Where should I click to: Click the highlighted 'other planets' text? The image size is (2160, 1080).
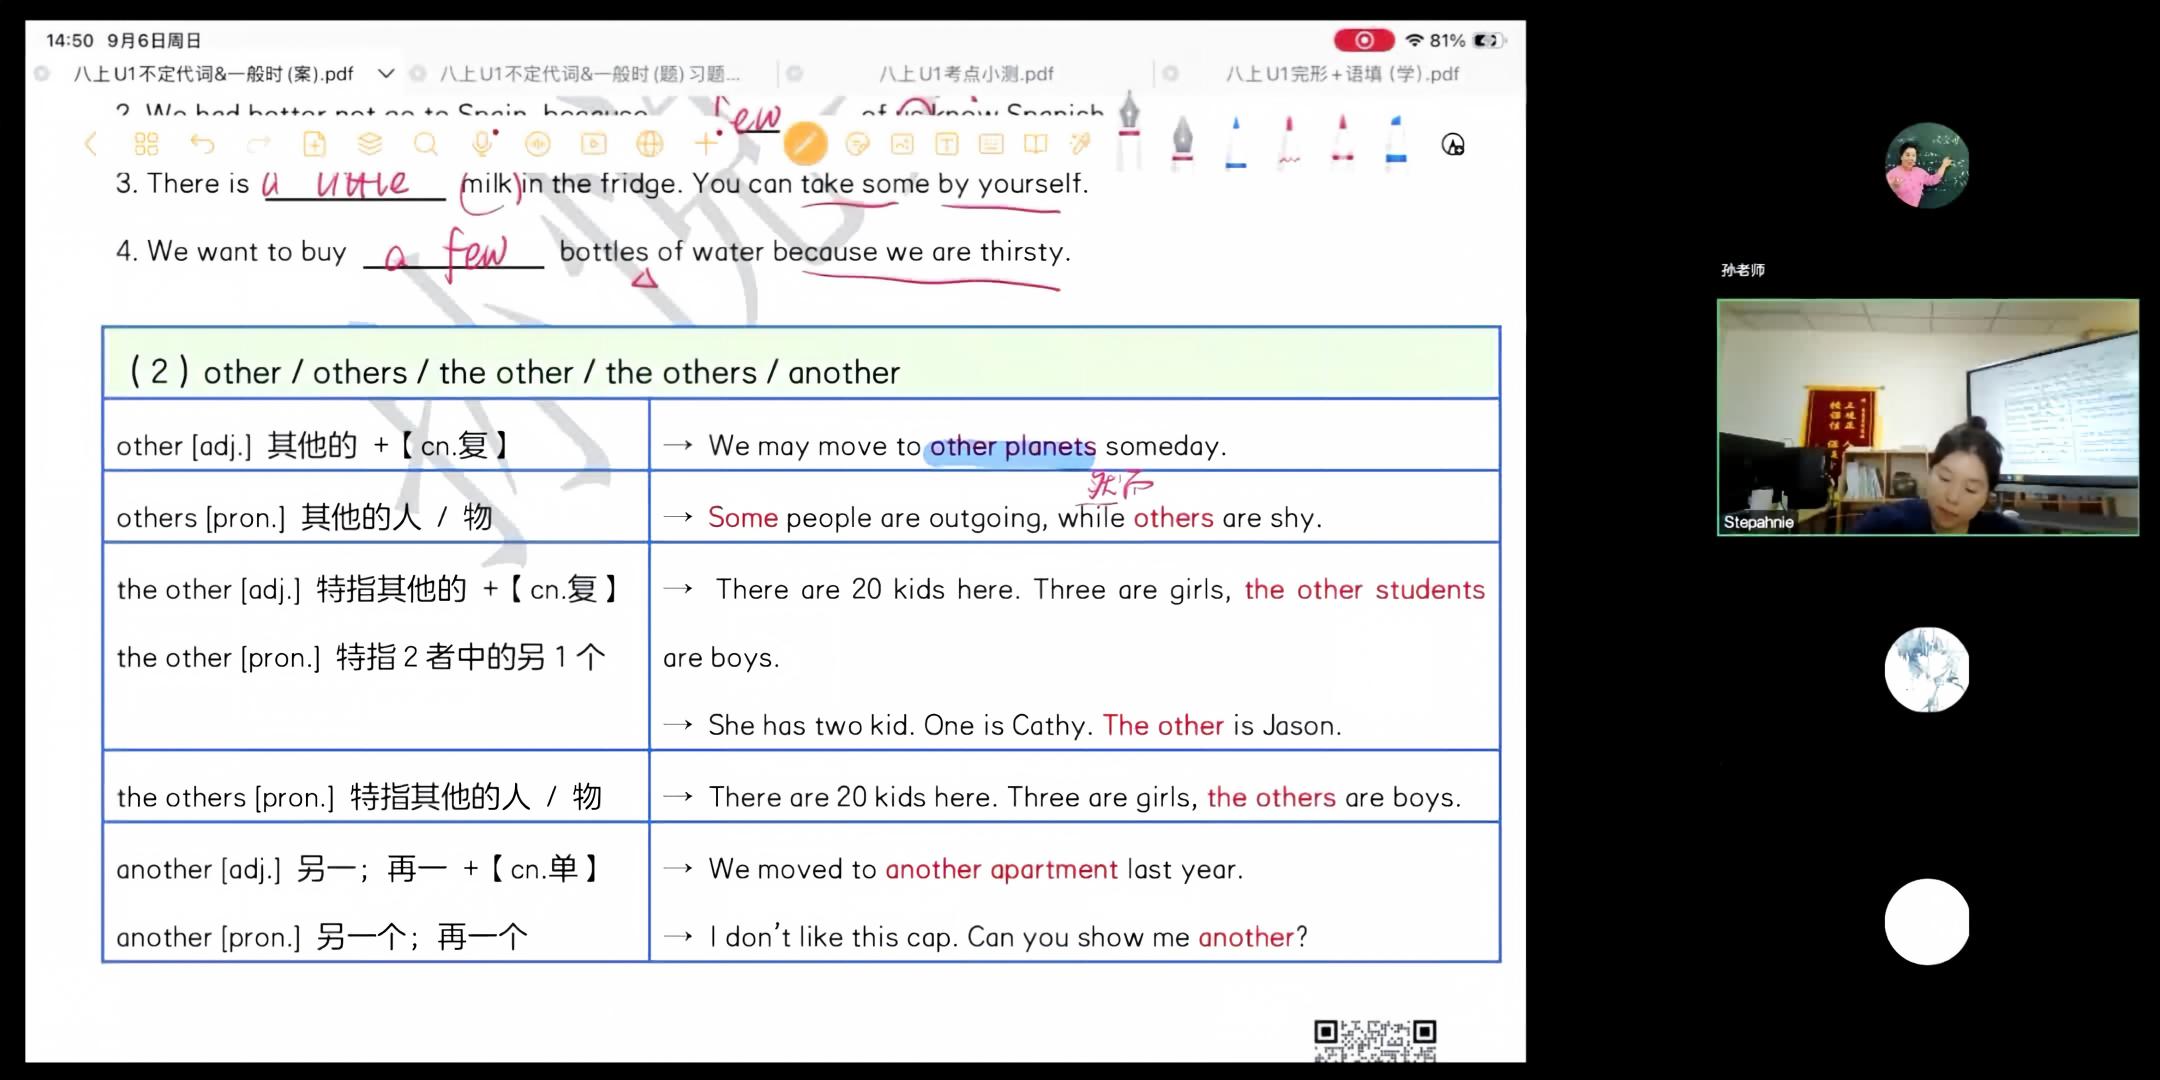1012,446
